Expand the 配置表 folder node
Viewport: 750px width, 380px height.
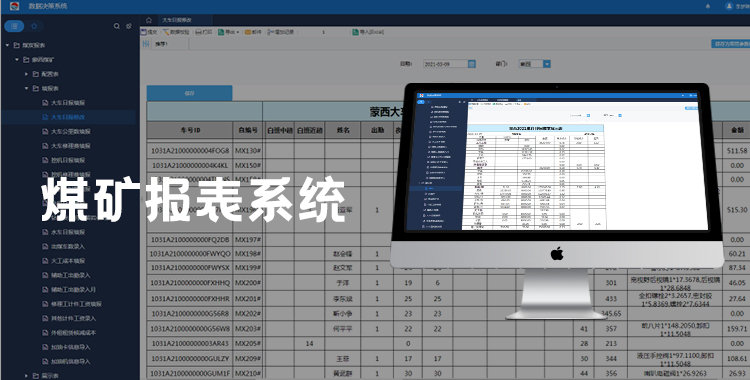pyautogui.click(x=27, y=74)
